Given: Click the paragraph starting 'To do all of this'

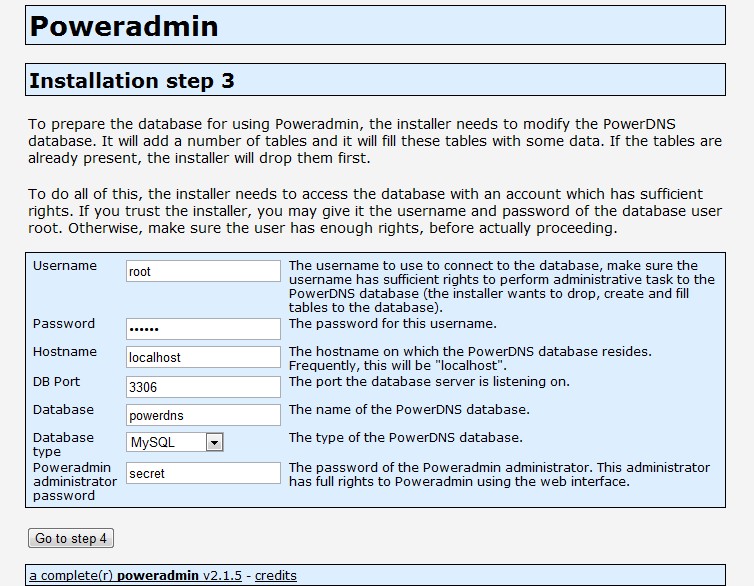Looking at the screenshot, I should (375, 211).
